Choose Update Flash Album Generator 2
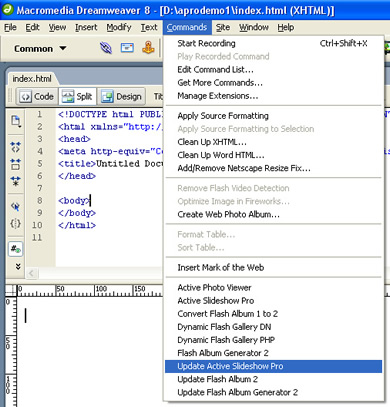Viewport: 390px width, 407px height. [273, 392]
